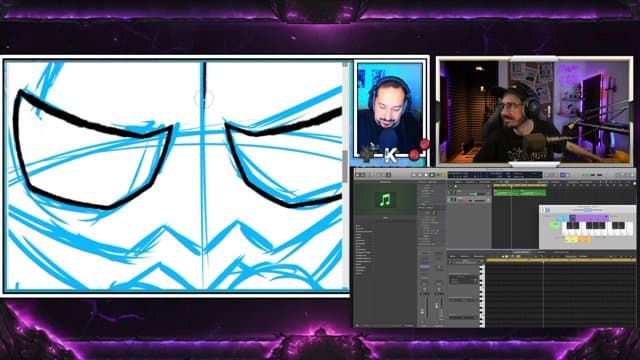Image resolution: width=640 pixels, height=360 pixels.
Task: Click the green music note icon in the Library
Action: pyautogui.click(x=385, y=200)
